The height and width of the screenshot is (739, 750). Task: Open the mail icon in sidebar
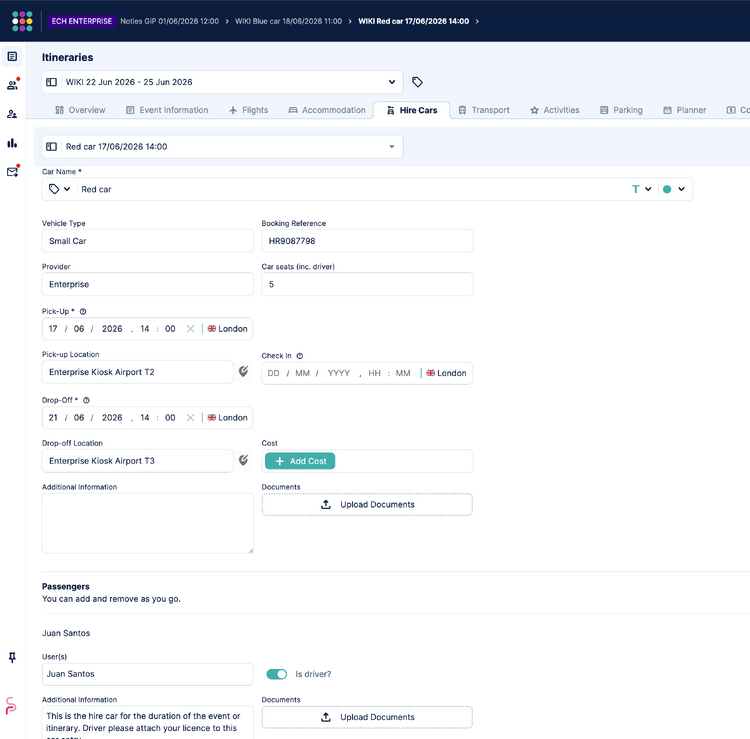[x=12, y=172]
